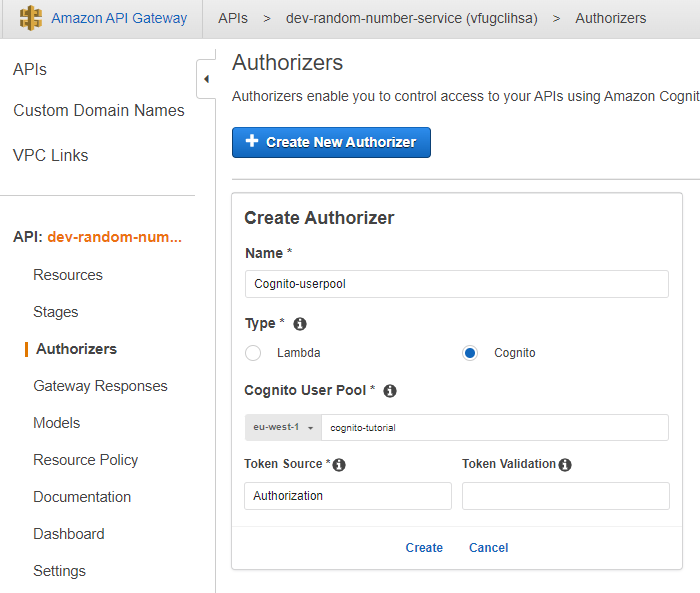Click Amazon API Gateway header link
The height and width of the screenshot is (593, 700).
[119, 18]
